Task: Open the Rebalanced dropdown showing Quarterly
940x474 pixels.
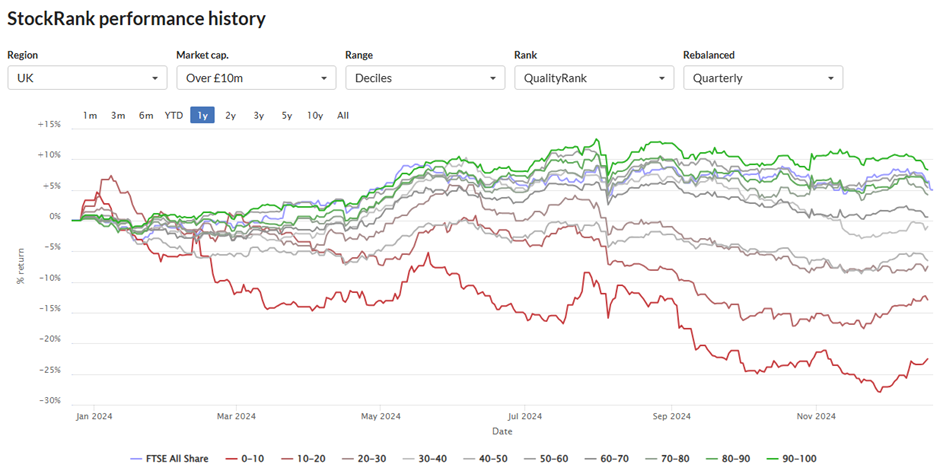Action: click(x=763, y=78)
